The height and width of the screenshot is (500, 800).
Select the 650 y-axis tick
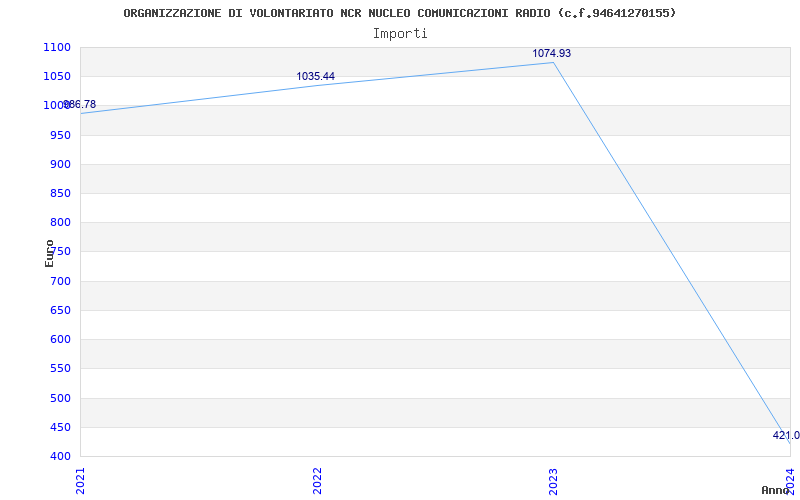point(60,310)
